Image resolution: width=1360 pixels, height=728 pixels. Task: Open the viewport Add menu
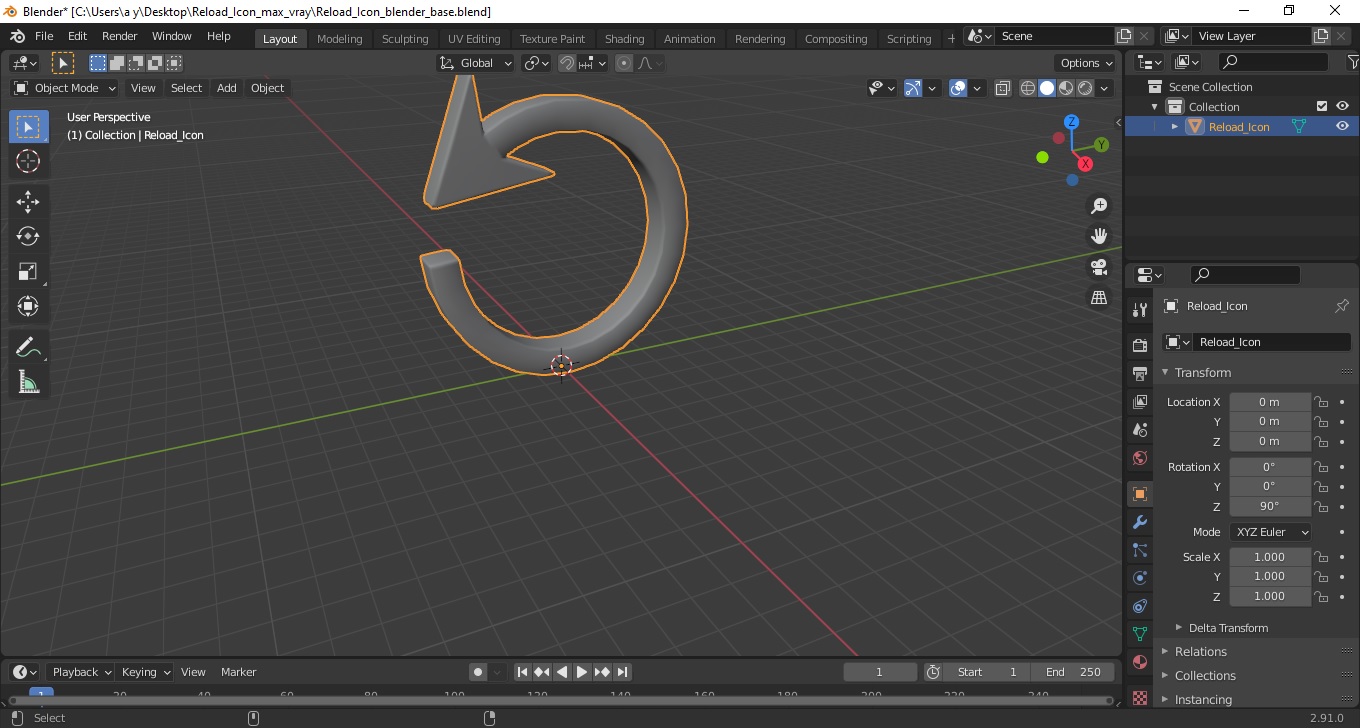[x=227, y=88]
